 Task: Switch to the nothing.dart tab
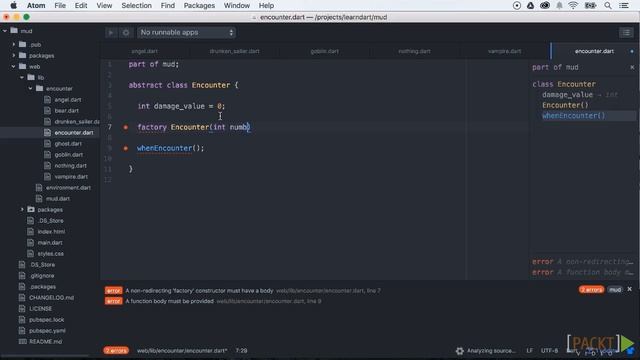click(x=414, y=51)
